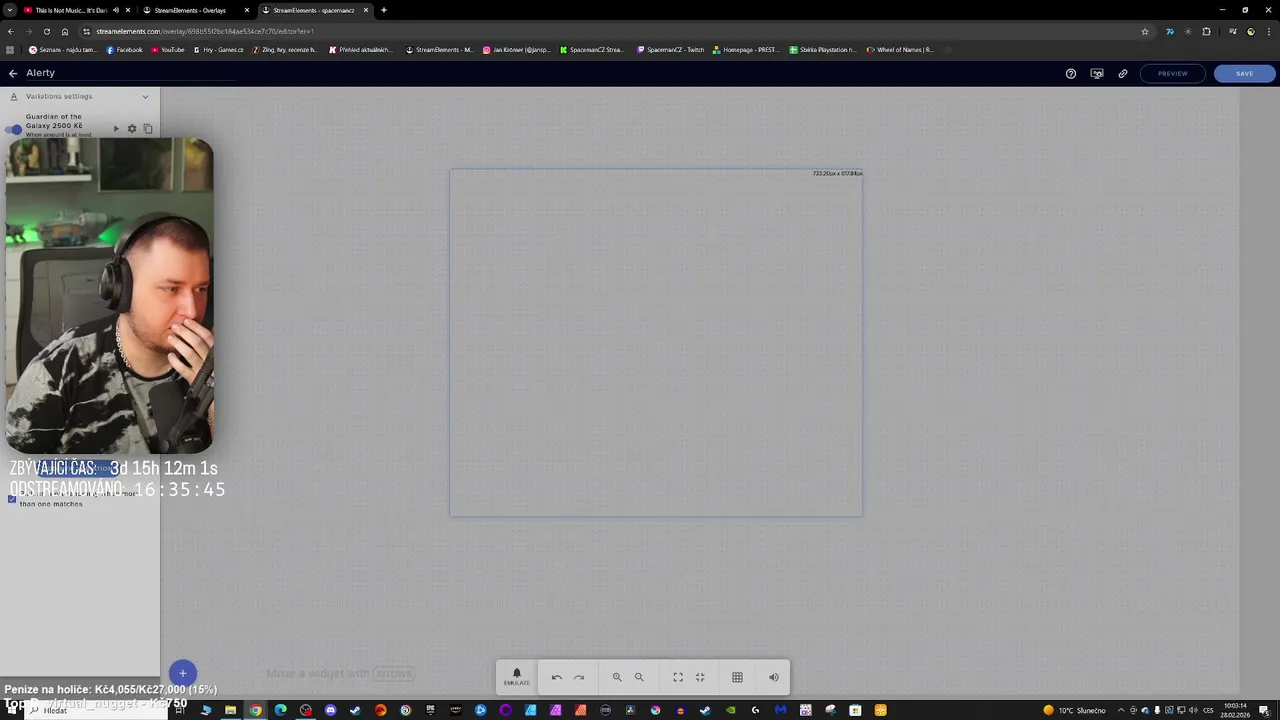Screen dimensions: 1280x720
Task: Open the YouTube bookmark
Action: 168,49
